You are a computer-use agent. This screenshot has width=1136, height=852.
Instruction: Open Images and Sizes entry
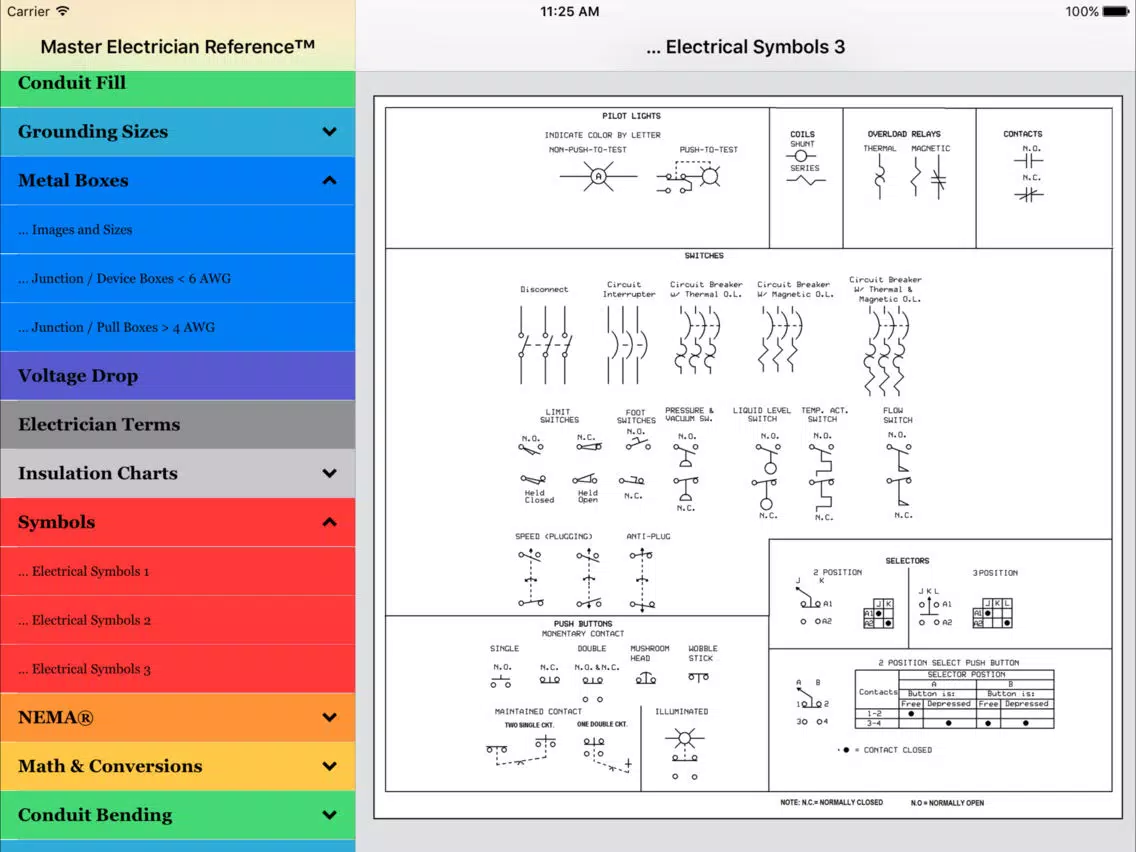(178, 230)
